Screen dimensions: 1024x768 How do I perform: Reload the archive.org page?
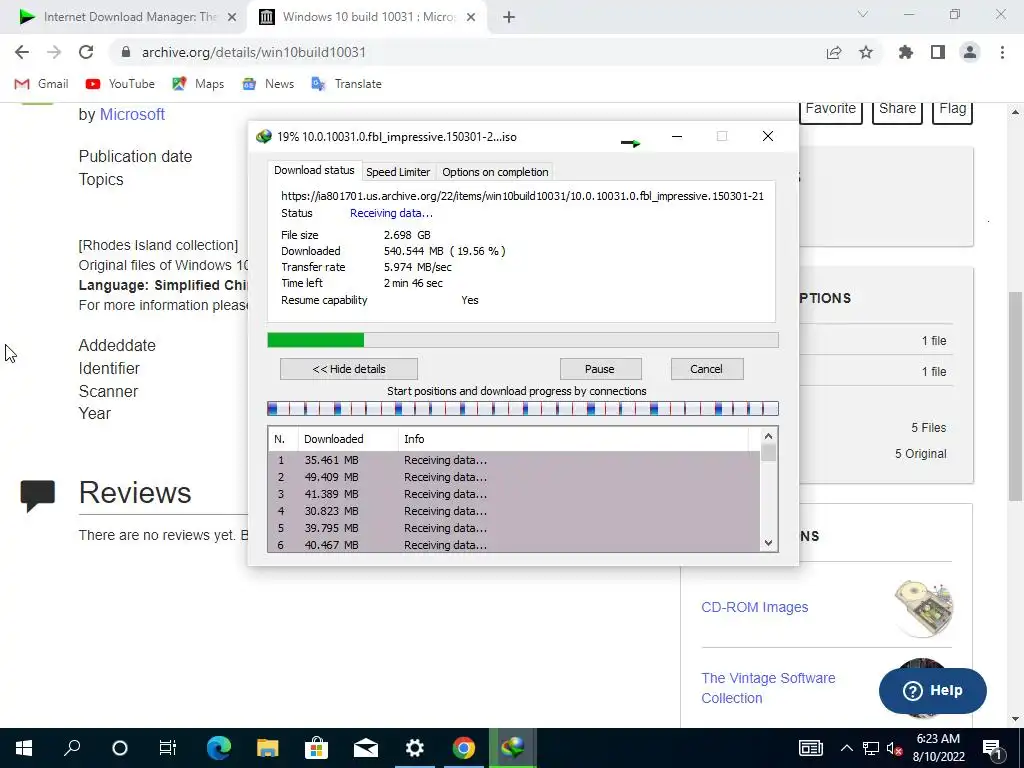click(86, 52)
